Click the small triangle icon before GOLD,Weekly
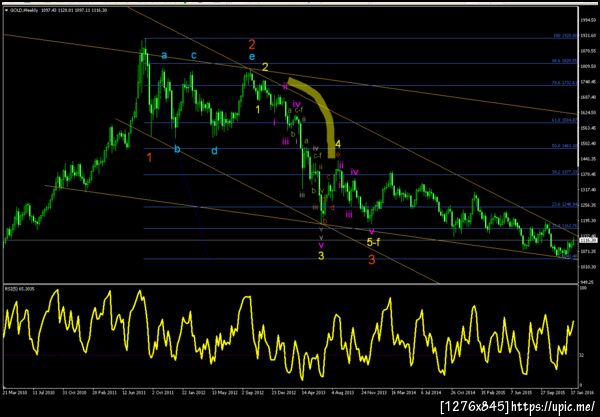This screenshot has height=417, width=600. pos(7,10)
